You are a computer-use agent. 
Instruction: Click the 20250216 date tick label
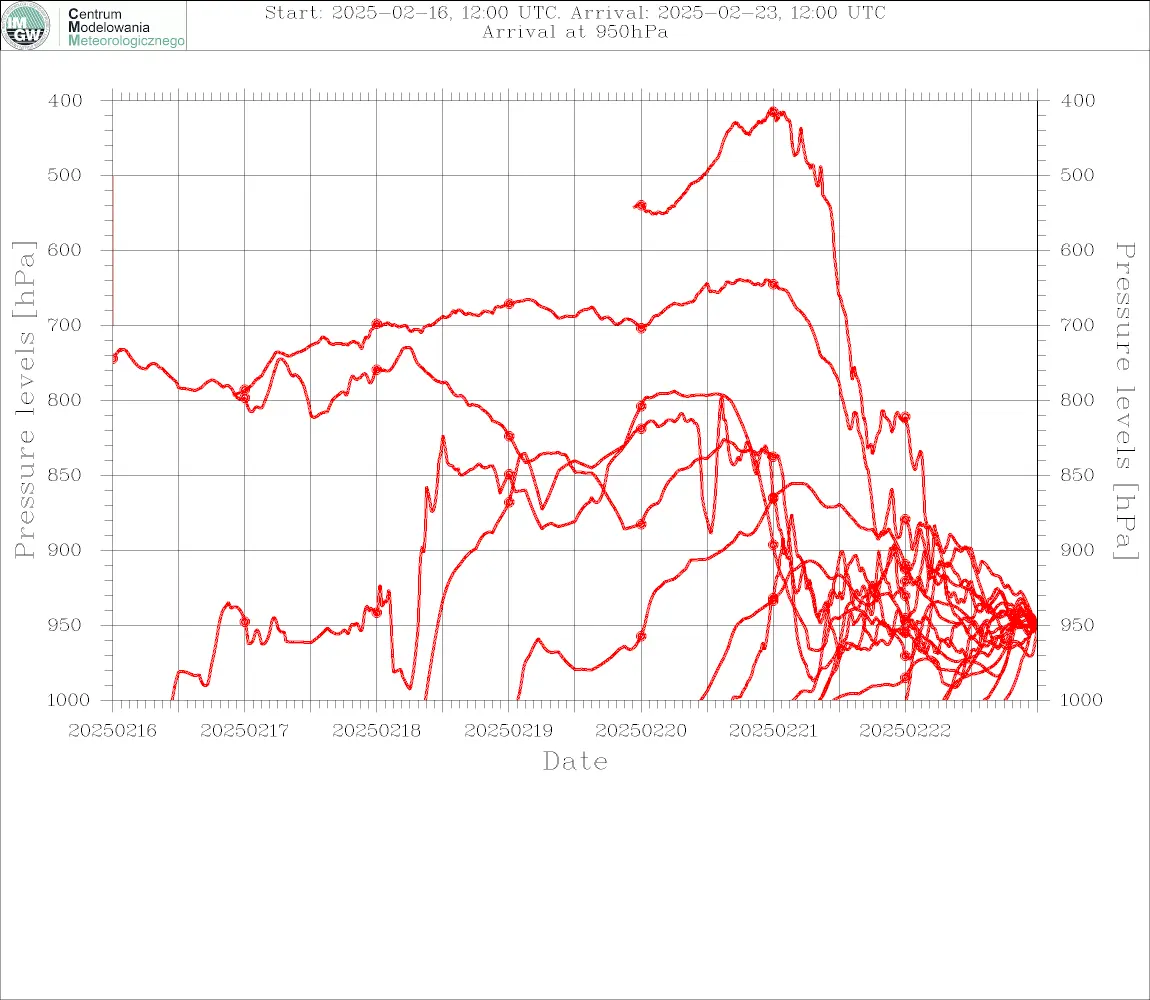pos(112,731)
